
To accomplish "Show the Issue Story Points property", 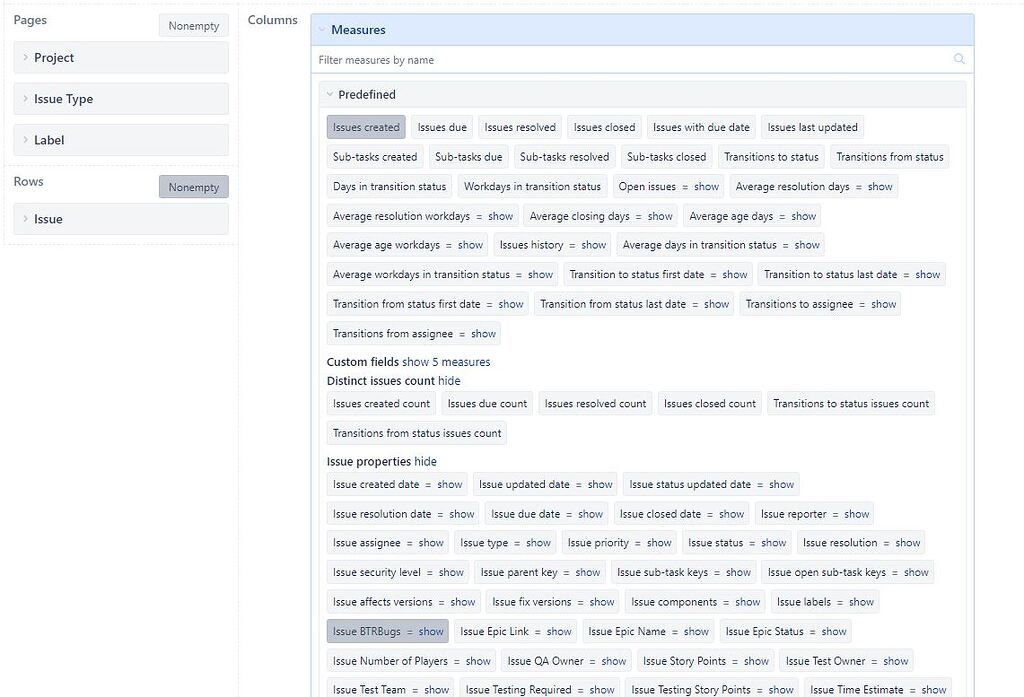I will tap(756, 660).
